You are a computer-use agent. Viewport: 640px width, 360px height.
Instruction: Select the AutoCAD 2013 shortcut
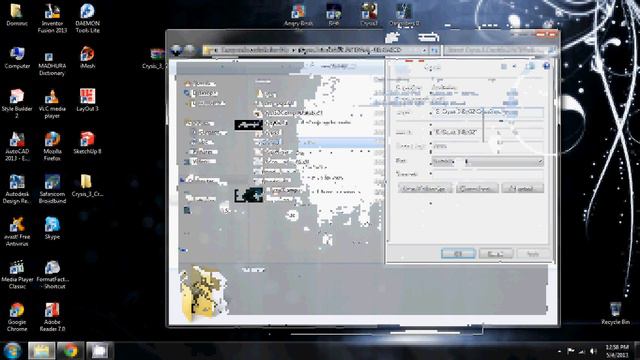[17, 147]
